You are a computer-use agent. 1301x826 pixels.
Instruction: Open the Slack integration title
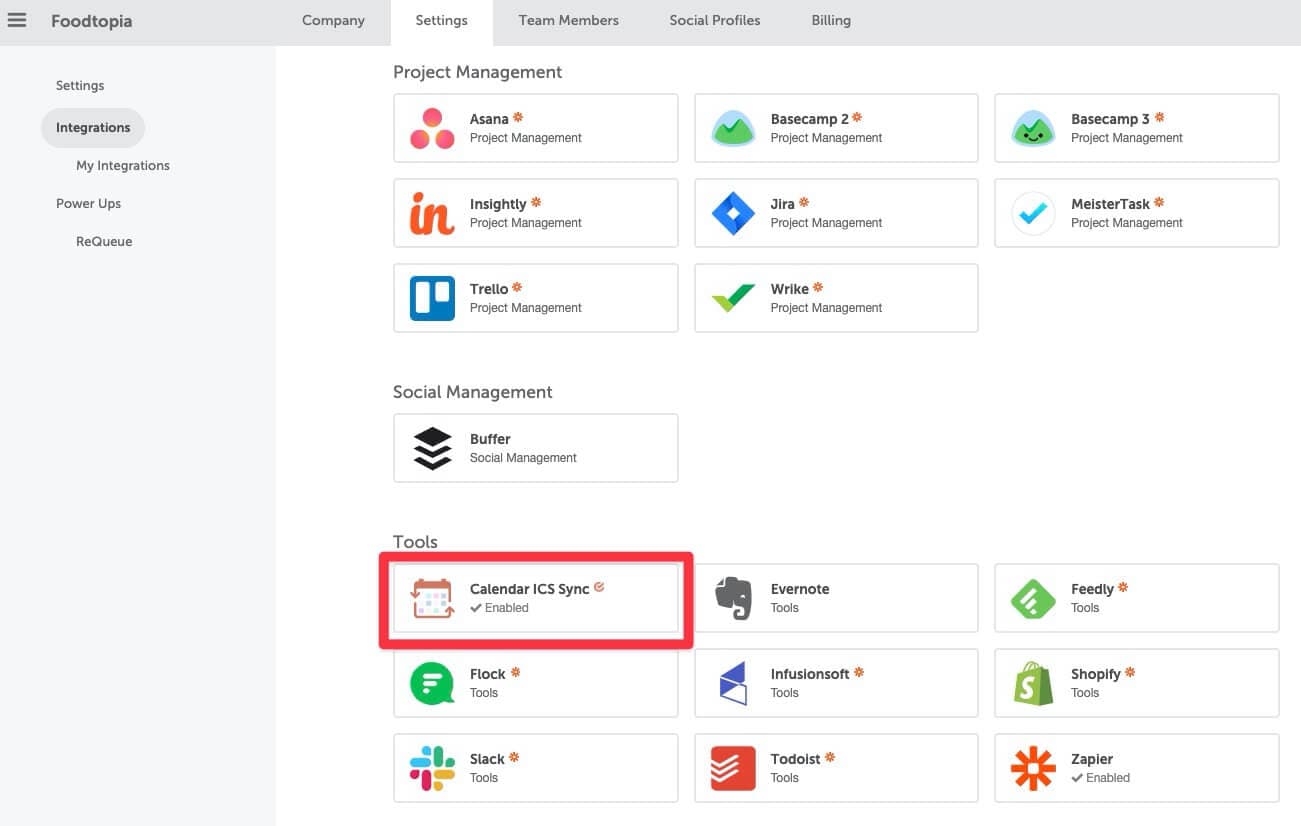(487, 759)
